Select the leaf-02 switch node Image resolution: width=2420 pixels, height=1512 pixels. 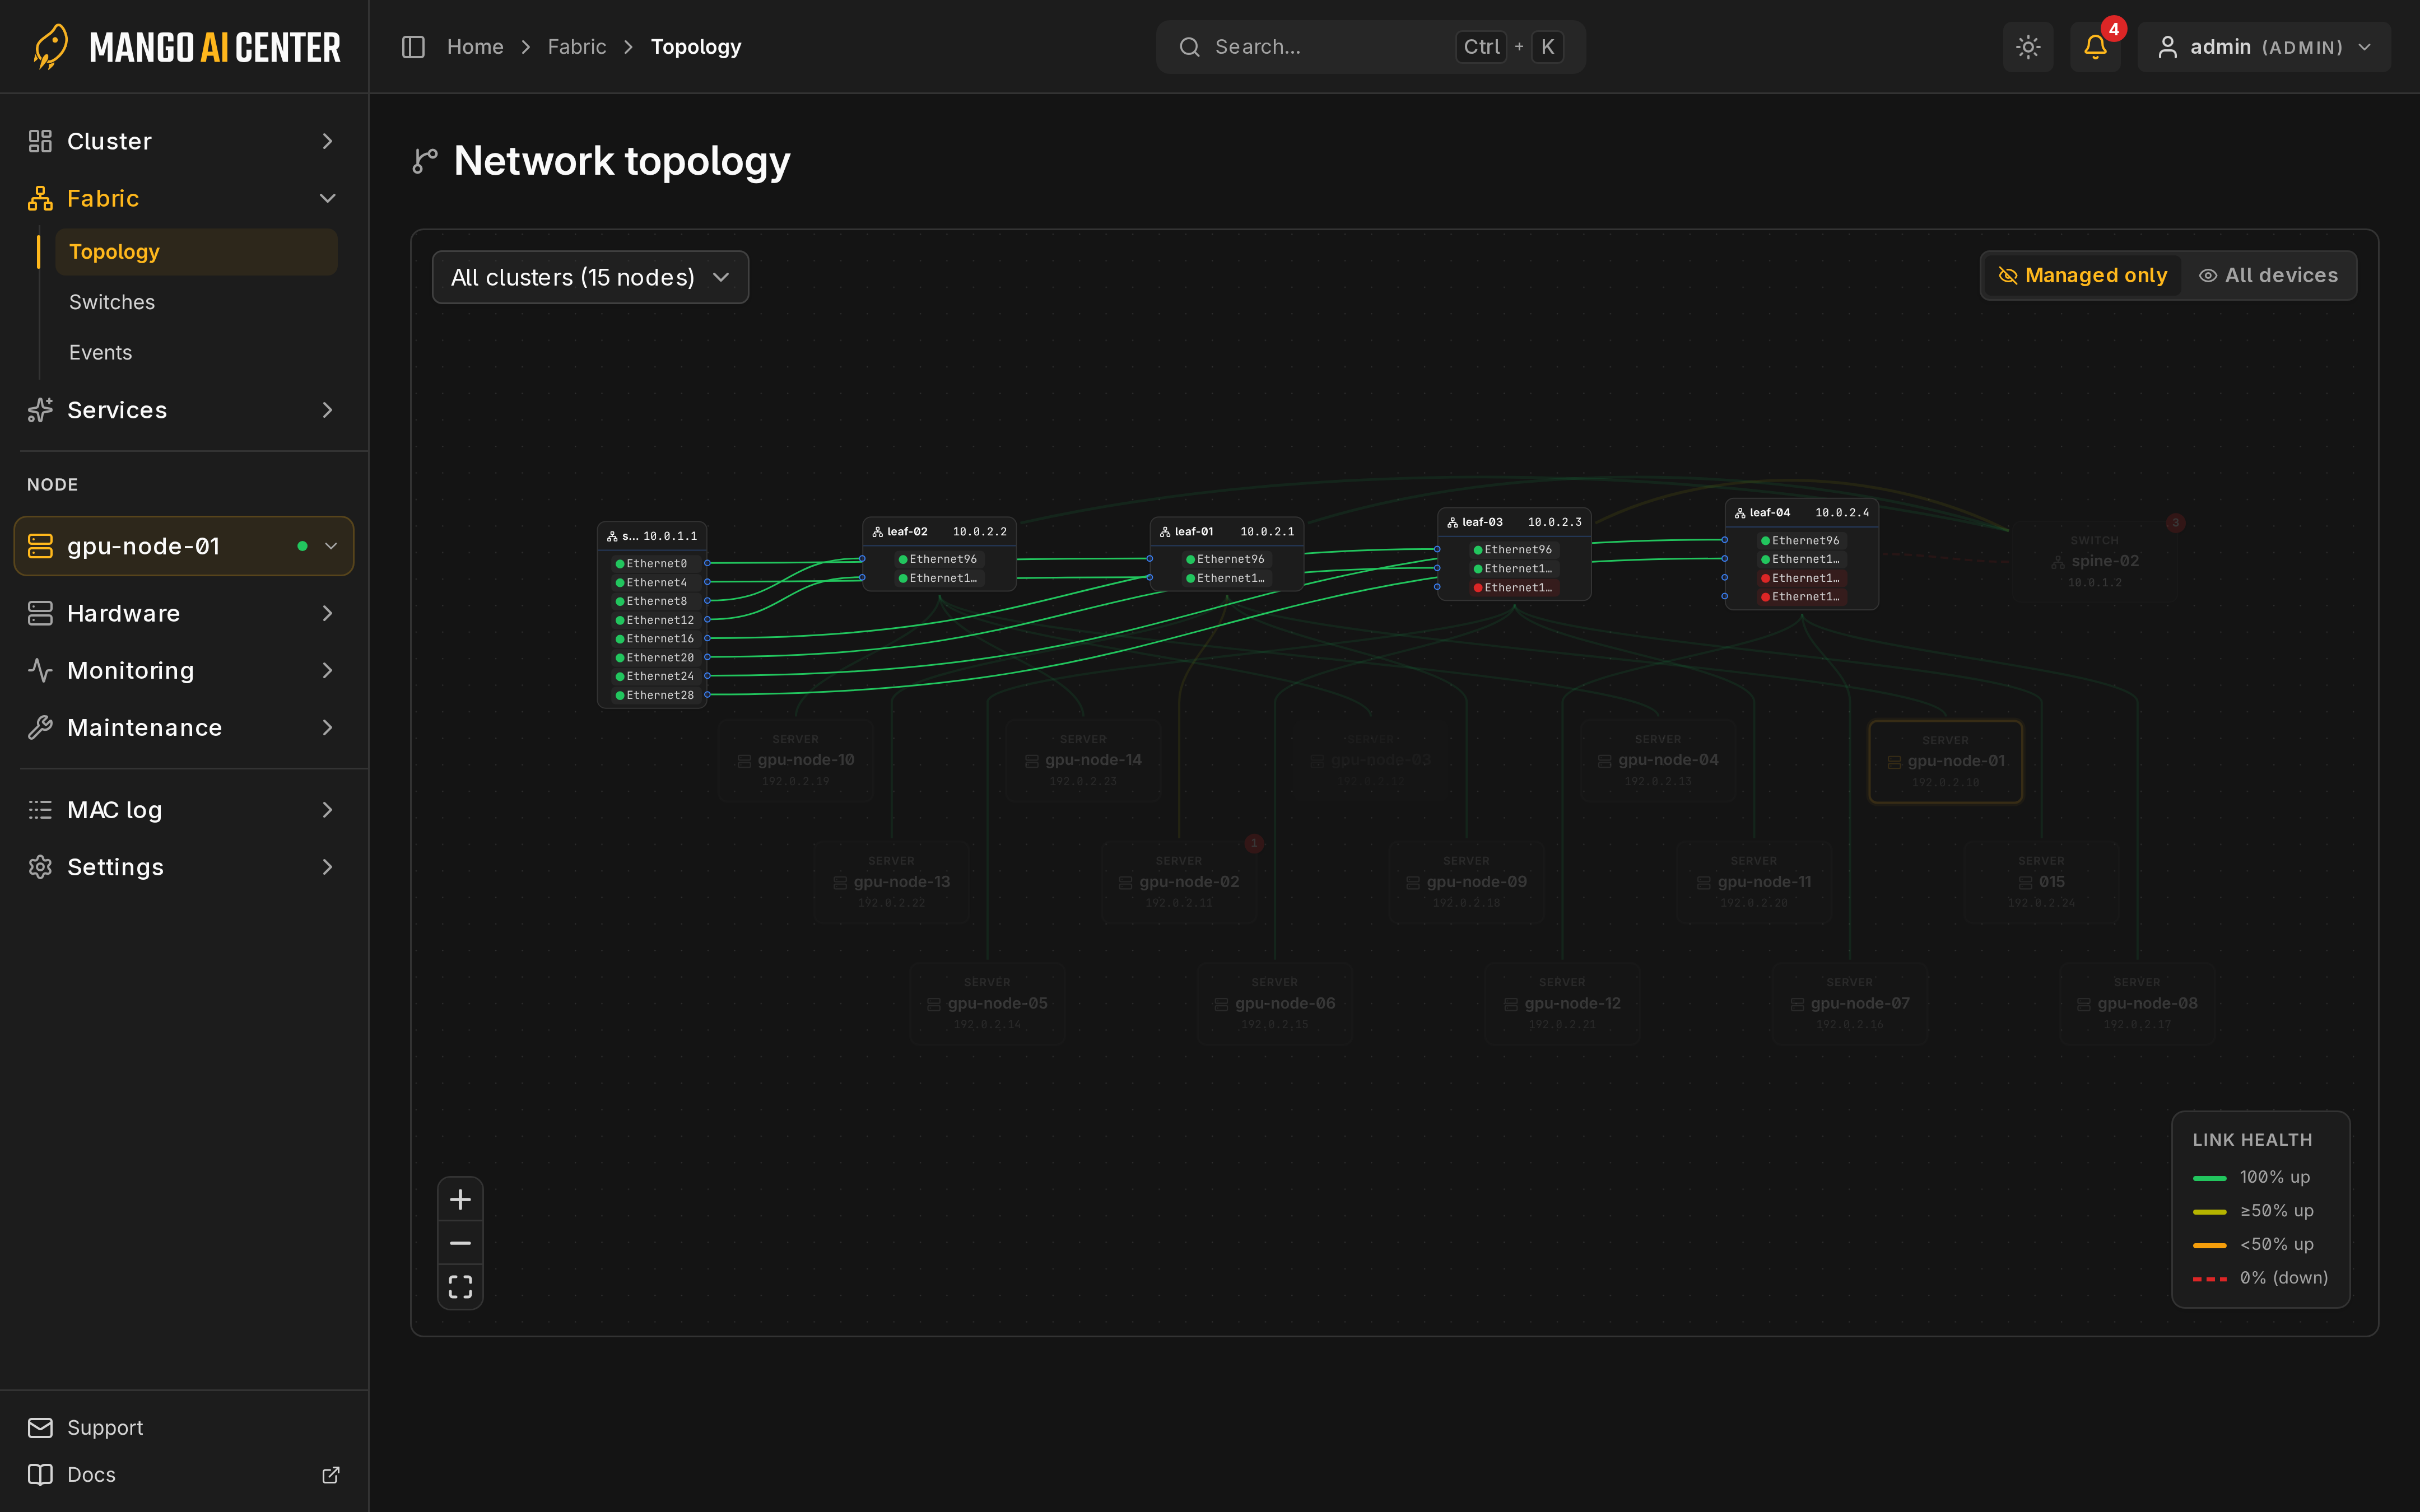tap(939, 554)
